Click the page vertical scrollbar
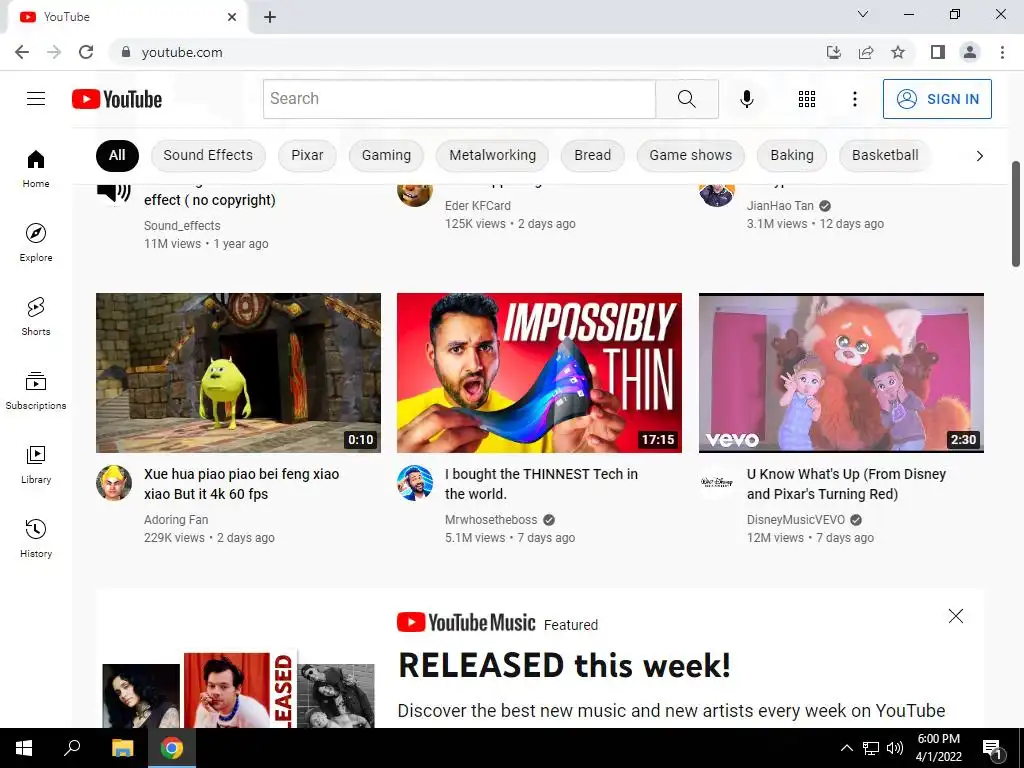The height and width of the screenshot is (768, 1024). click(1016, 214)
